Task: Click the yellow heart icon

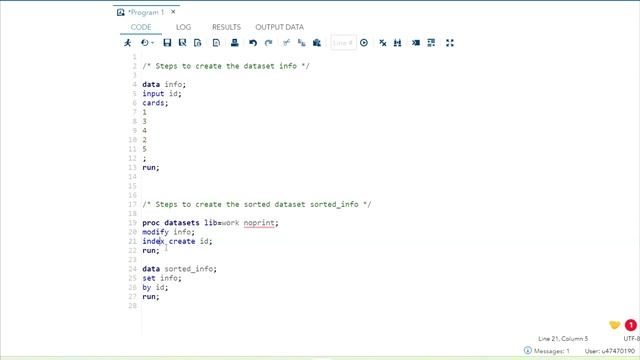Action: pyautogui.click(x=615, y=325)
